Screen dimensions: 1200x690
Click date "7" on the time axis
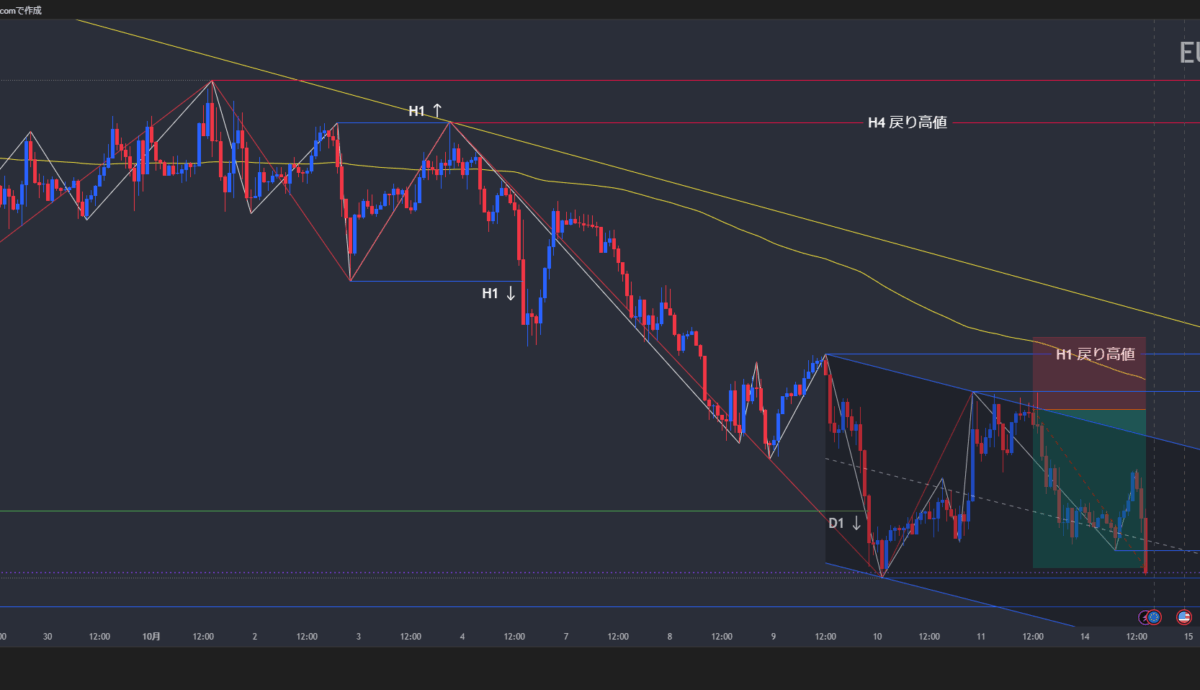[566, 636]
